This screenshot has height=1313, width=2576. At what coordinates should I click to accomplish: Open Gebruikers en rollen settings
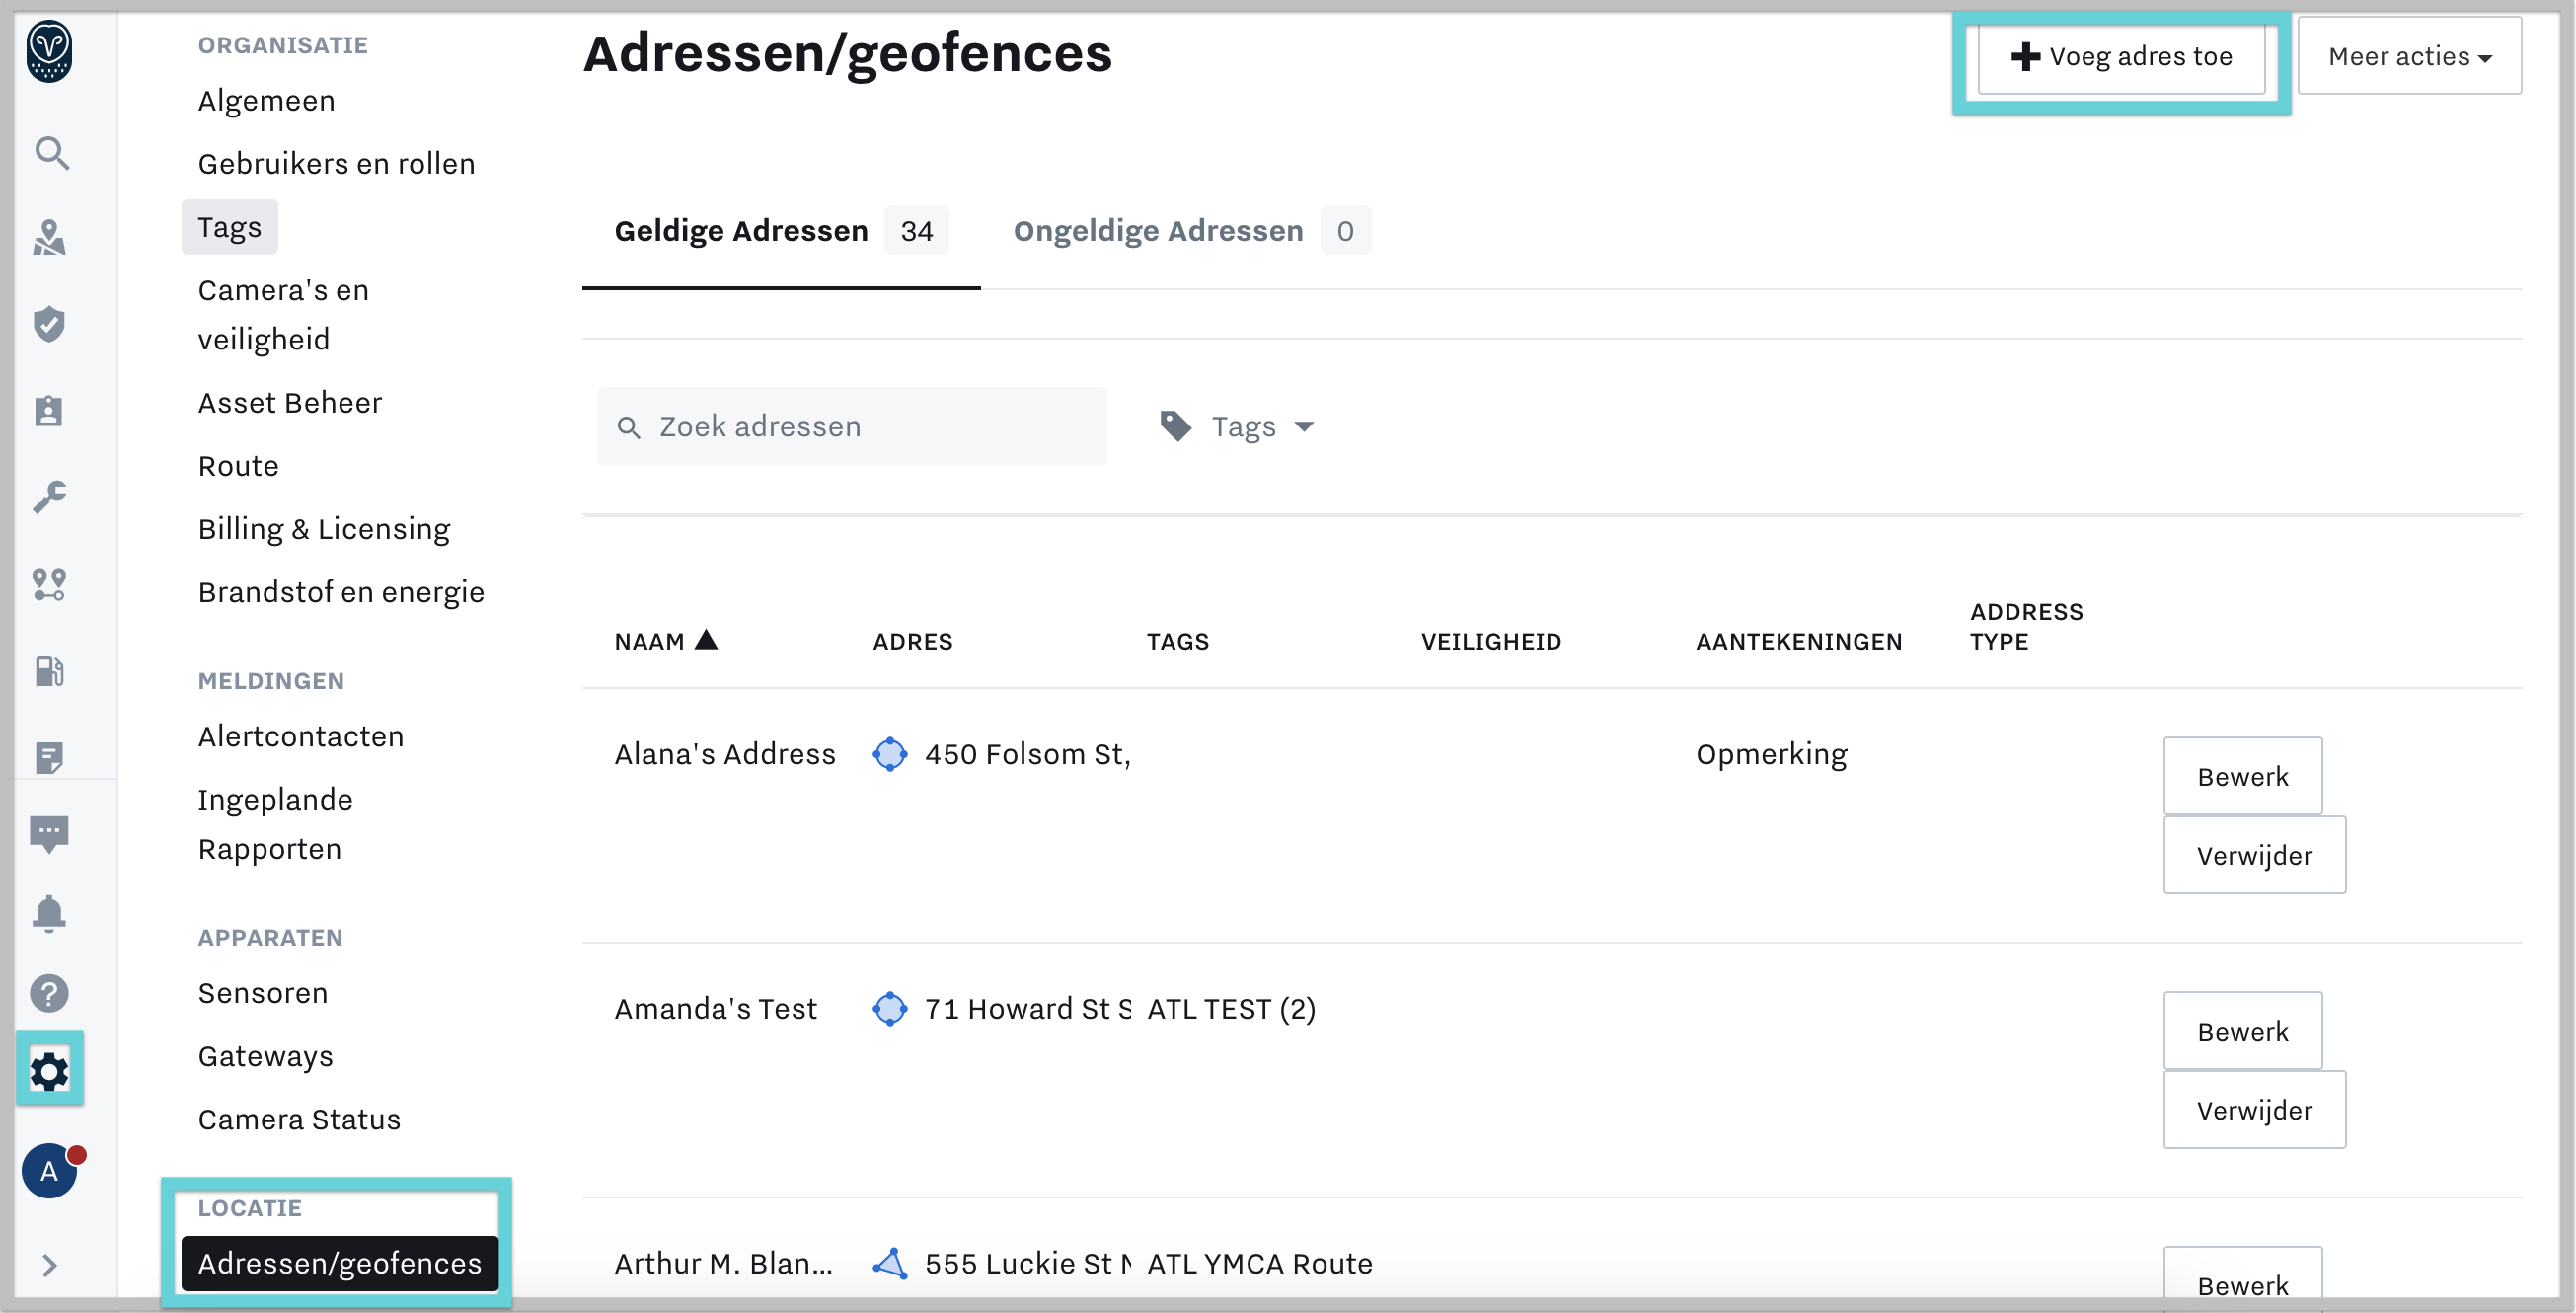pos(336,164)
